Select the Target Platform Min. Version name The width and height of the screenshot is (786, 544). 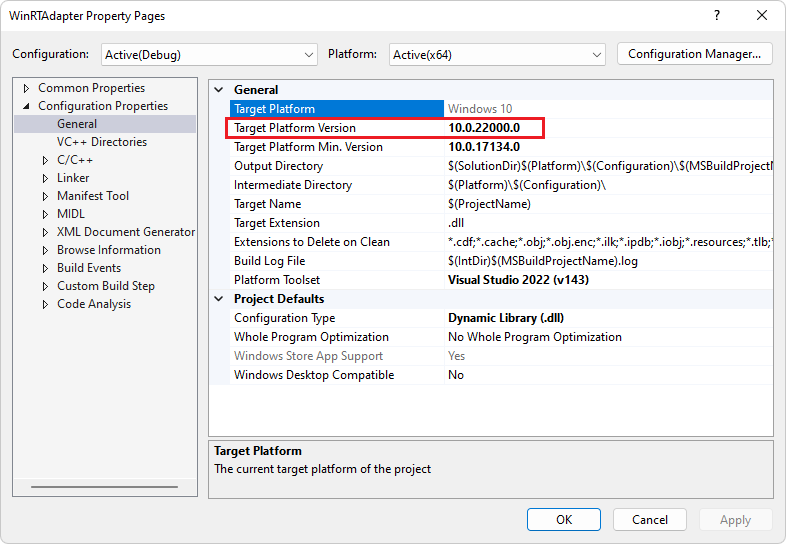(x=308, y=147)
